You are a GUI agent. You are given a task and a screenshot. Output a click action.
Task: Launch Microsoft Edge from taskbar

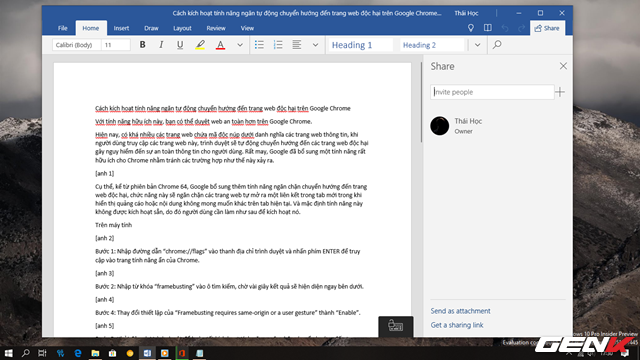click(78, 353)
